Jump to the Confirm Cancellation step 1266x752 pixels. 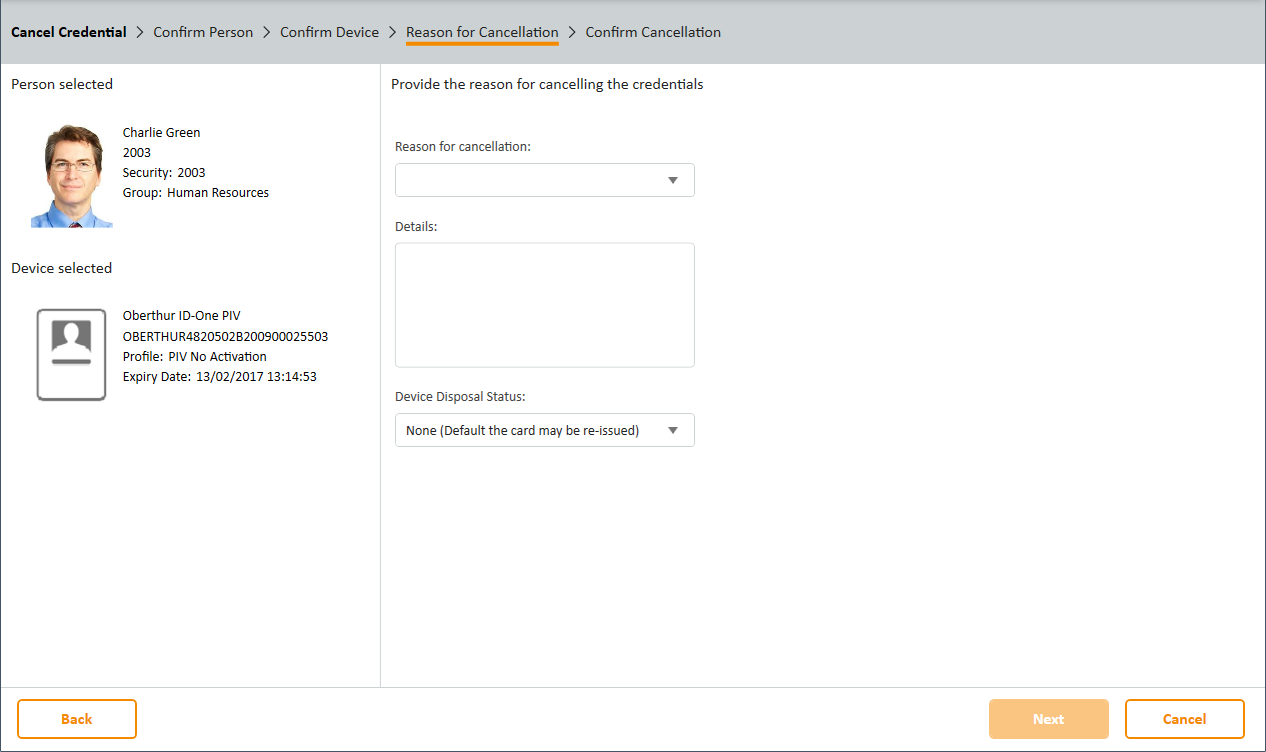pyautogui.click(x=653, y=33)
